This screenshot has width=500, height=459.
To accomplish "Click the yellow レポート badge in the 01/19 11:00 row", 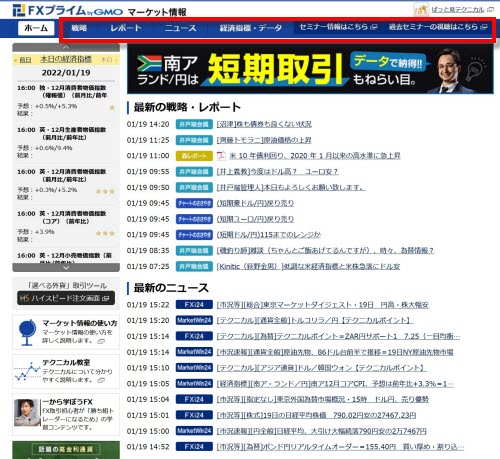I will pyautogui.click(x=194, y=156).
